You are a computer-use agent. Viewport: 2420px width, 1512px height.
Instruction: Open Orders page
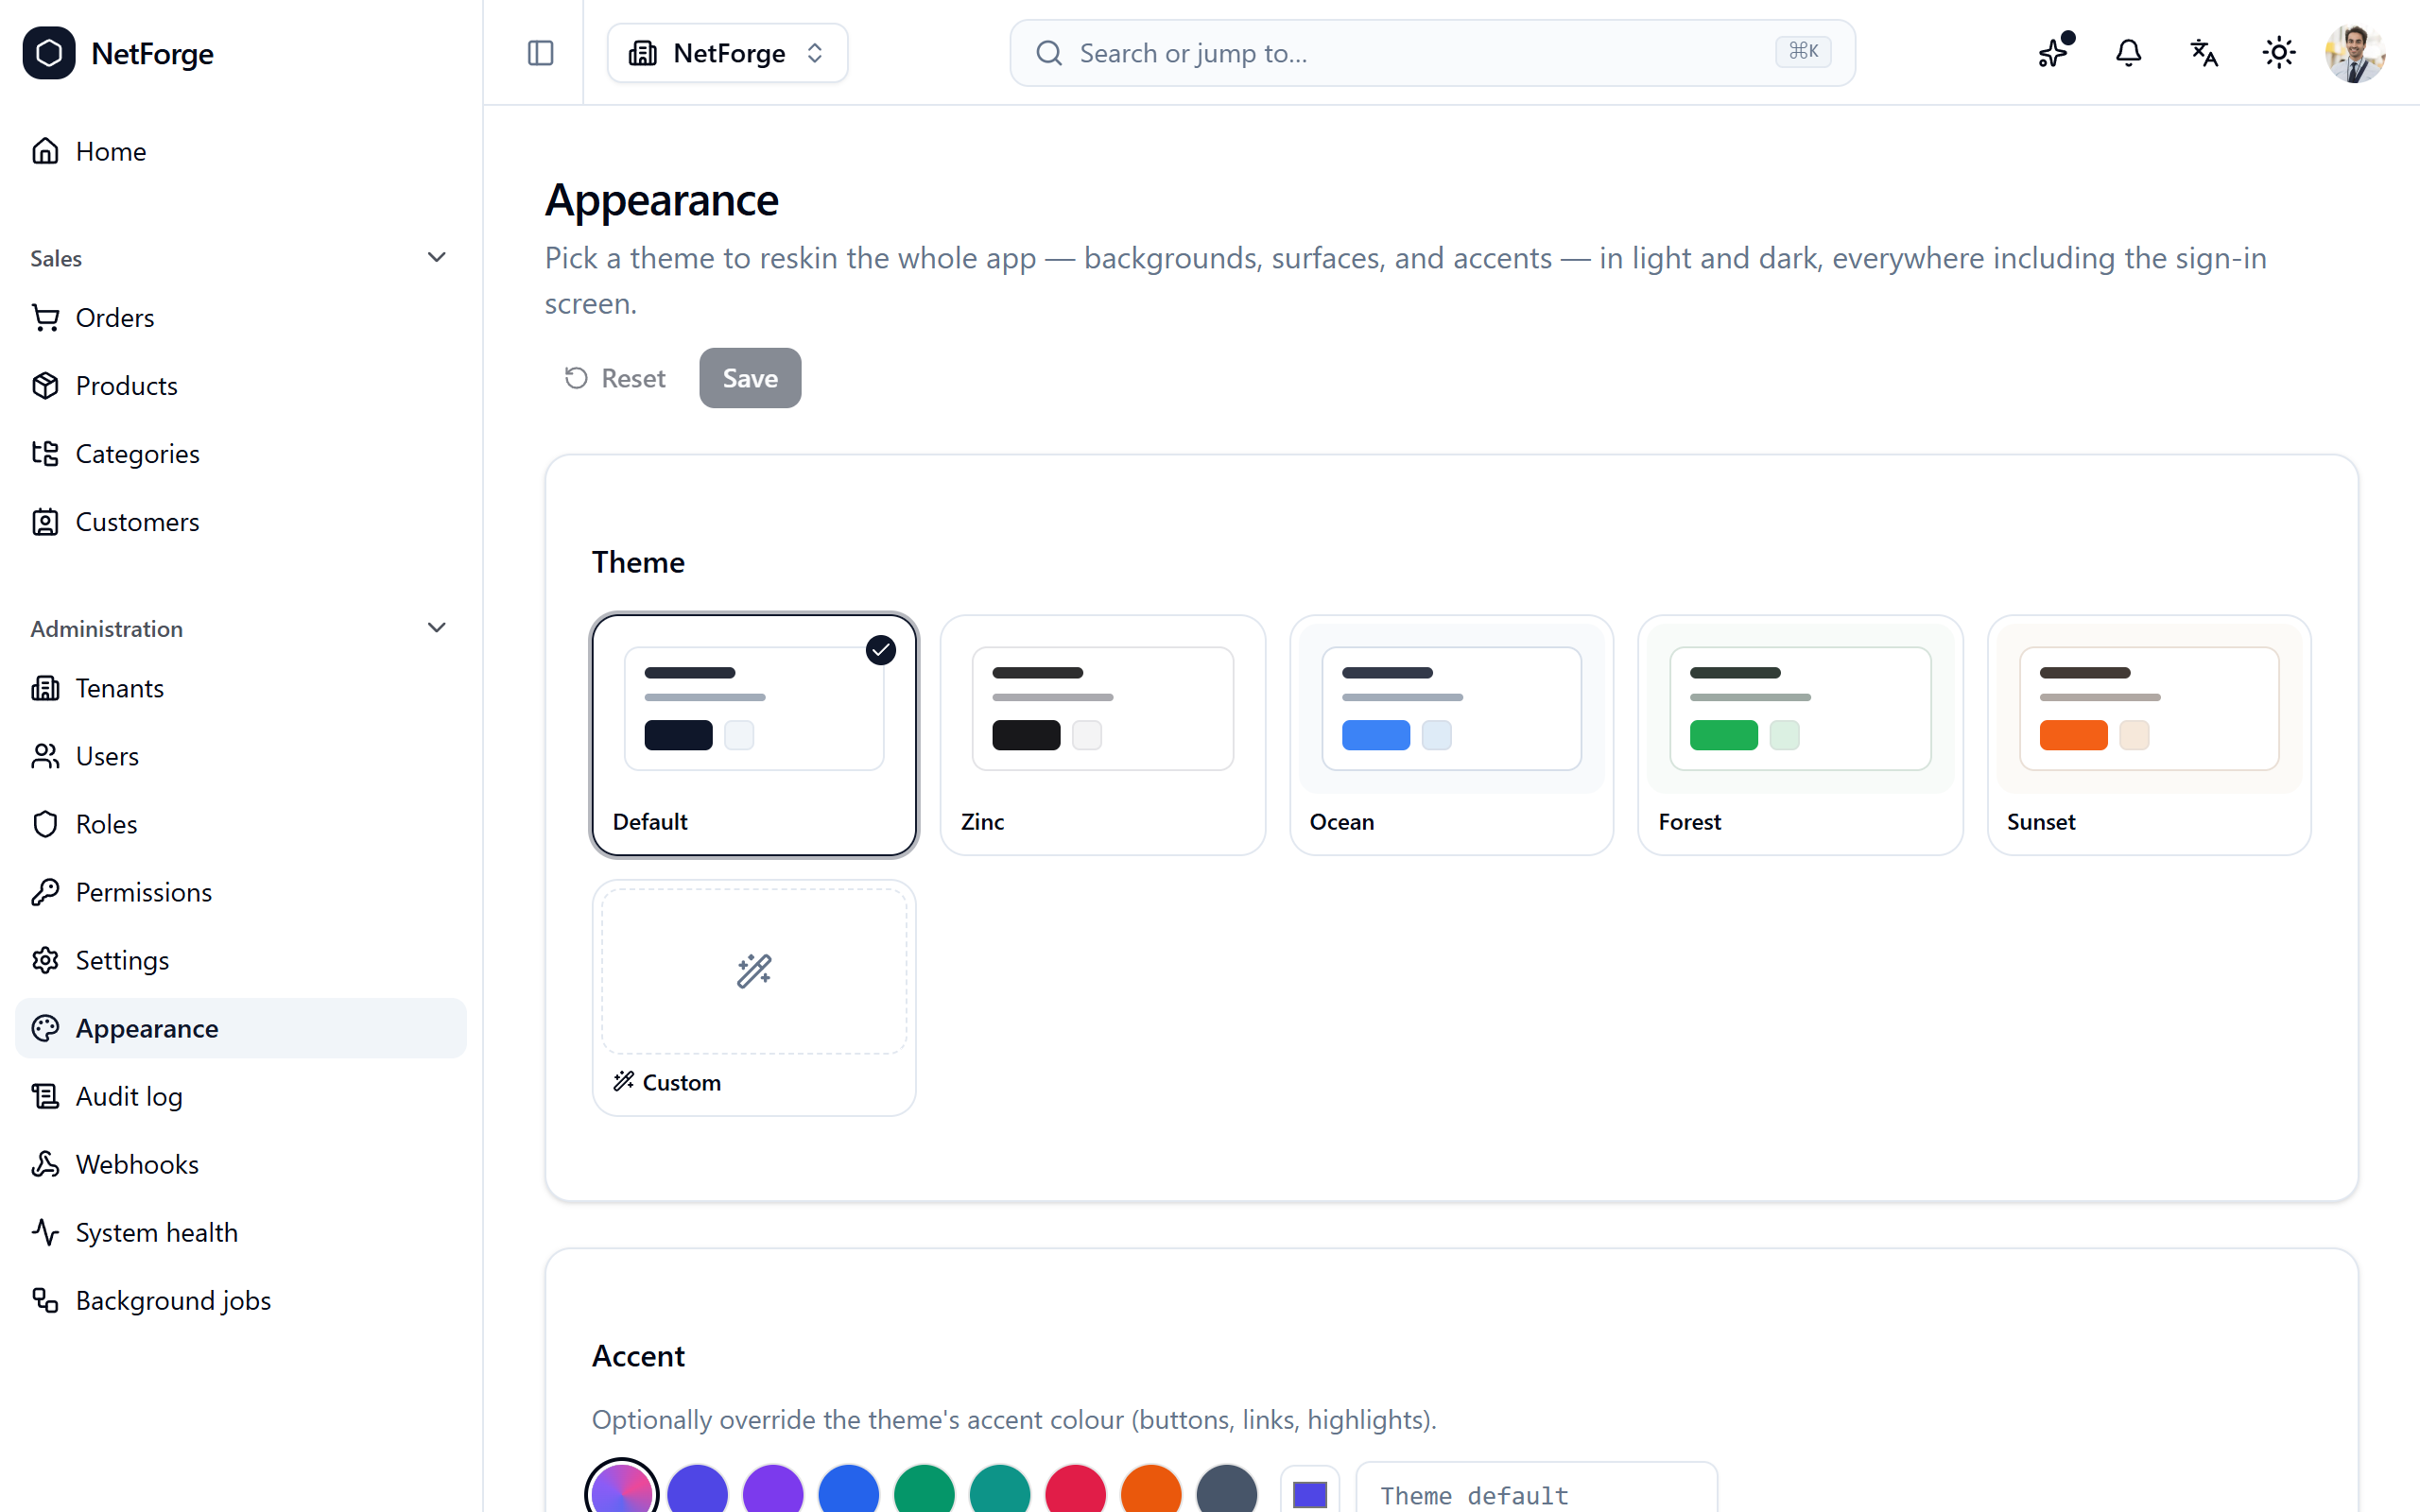point(241,317)
